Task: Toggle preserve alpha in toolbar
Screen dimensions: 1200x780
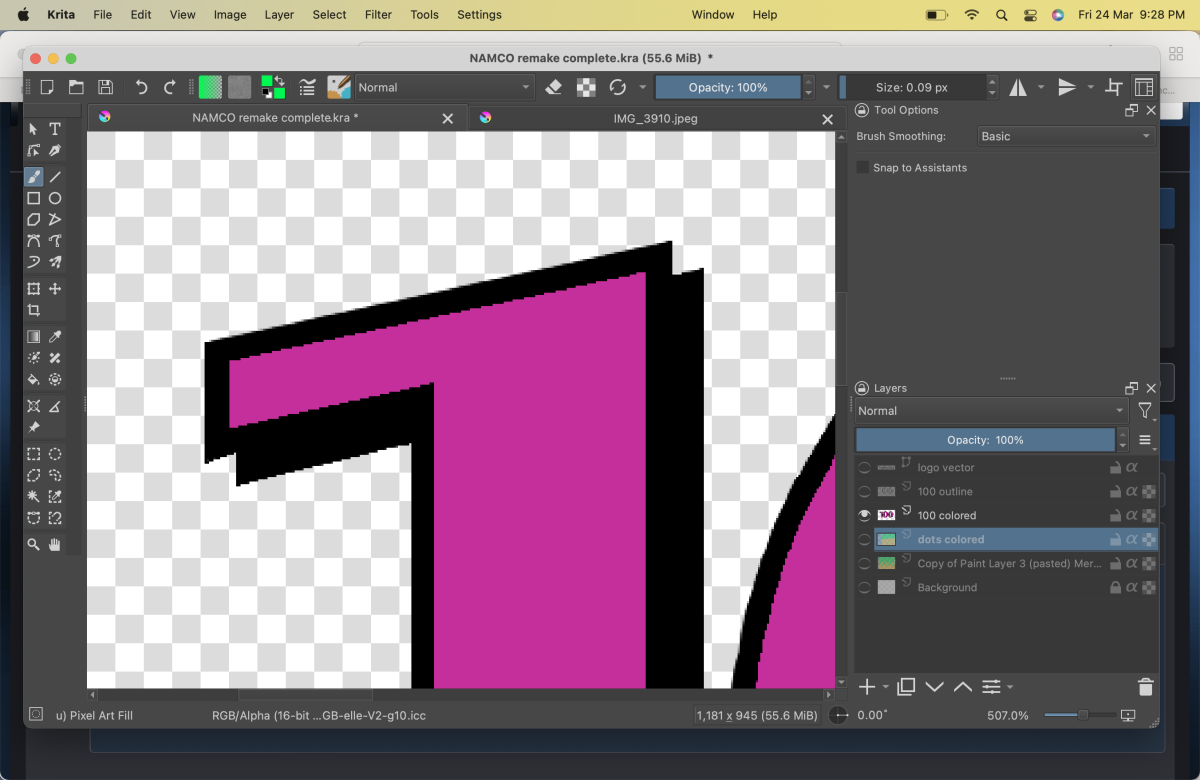Action: click(x=586, y=87)
